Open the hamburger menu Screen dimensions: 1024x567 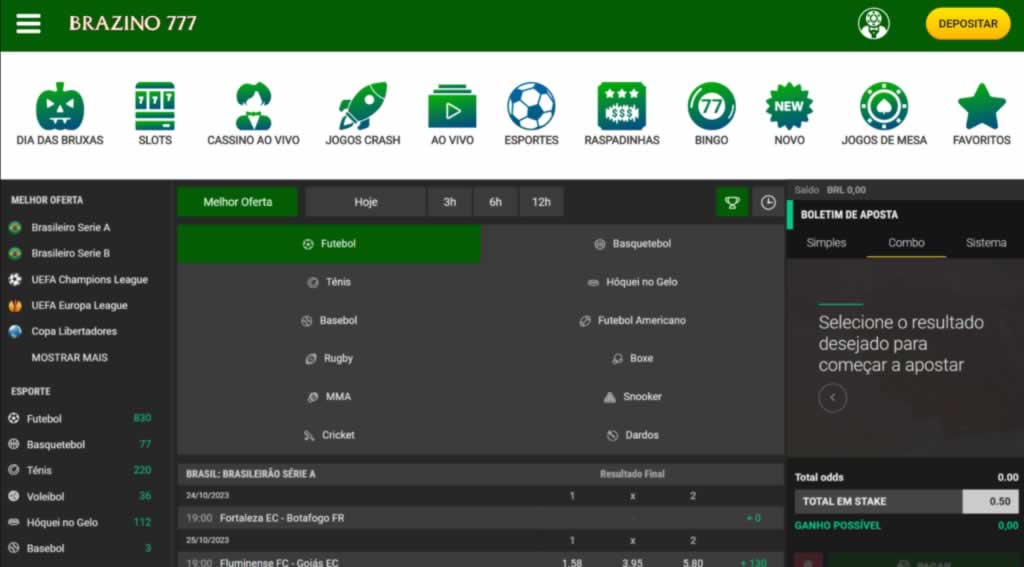click(x=28, y=24)
